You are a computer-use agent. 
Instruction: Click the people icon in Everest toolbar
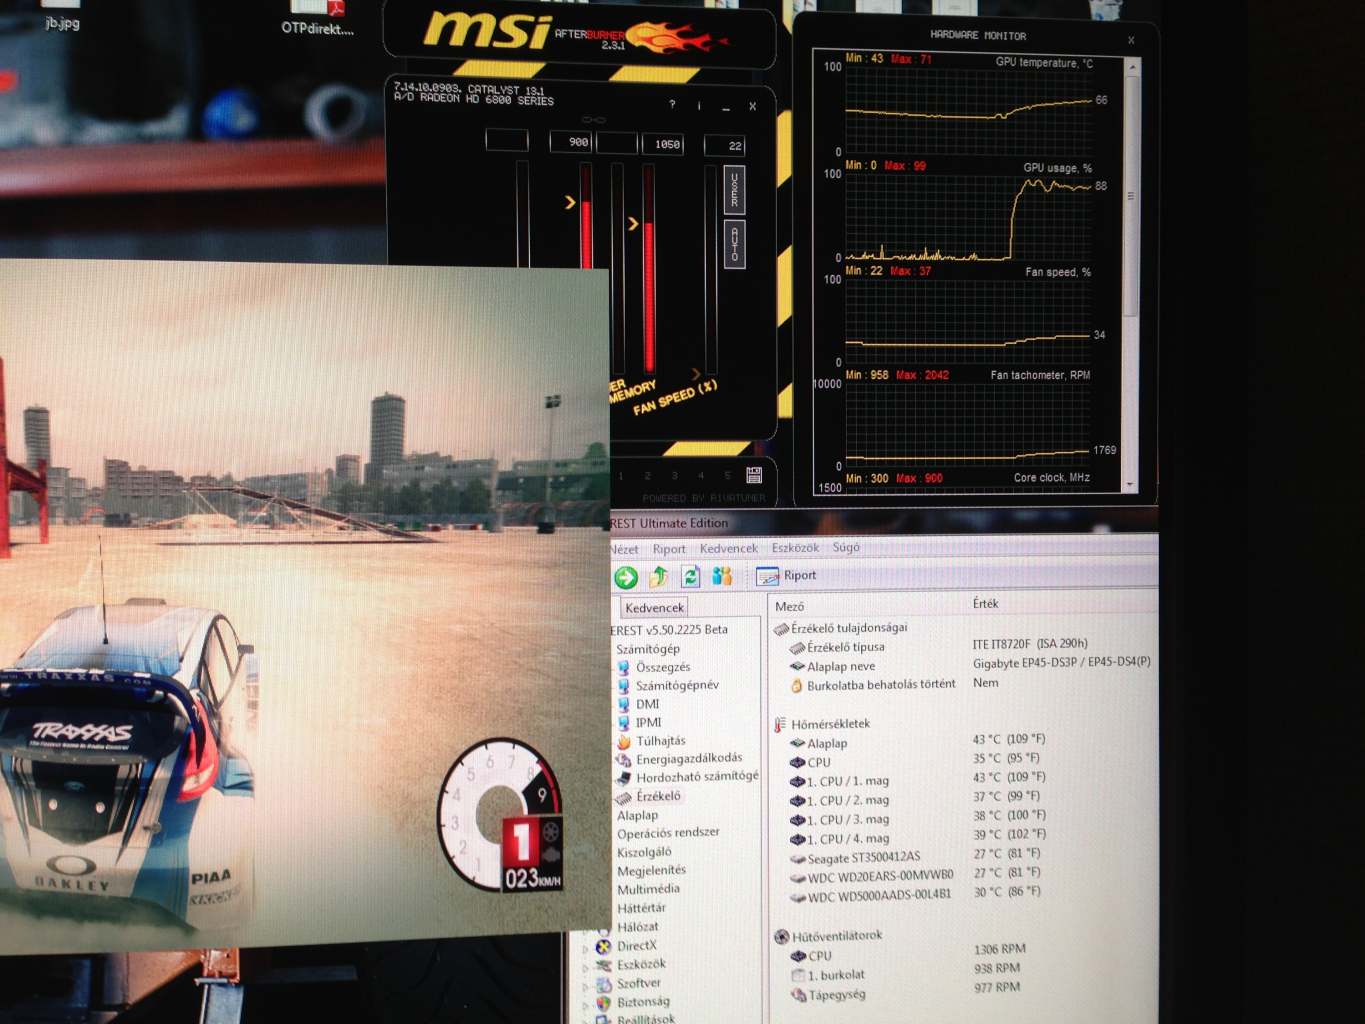(722, 576)
